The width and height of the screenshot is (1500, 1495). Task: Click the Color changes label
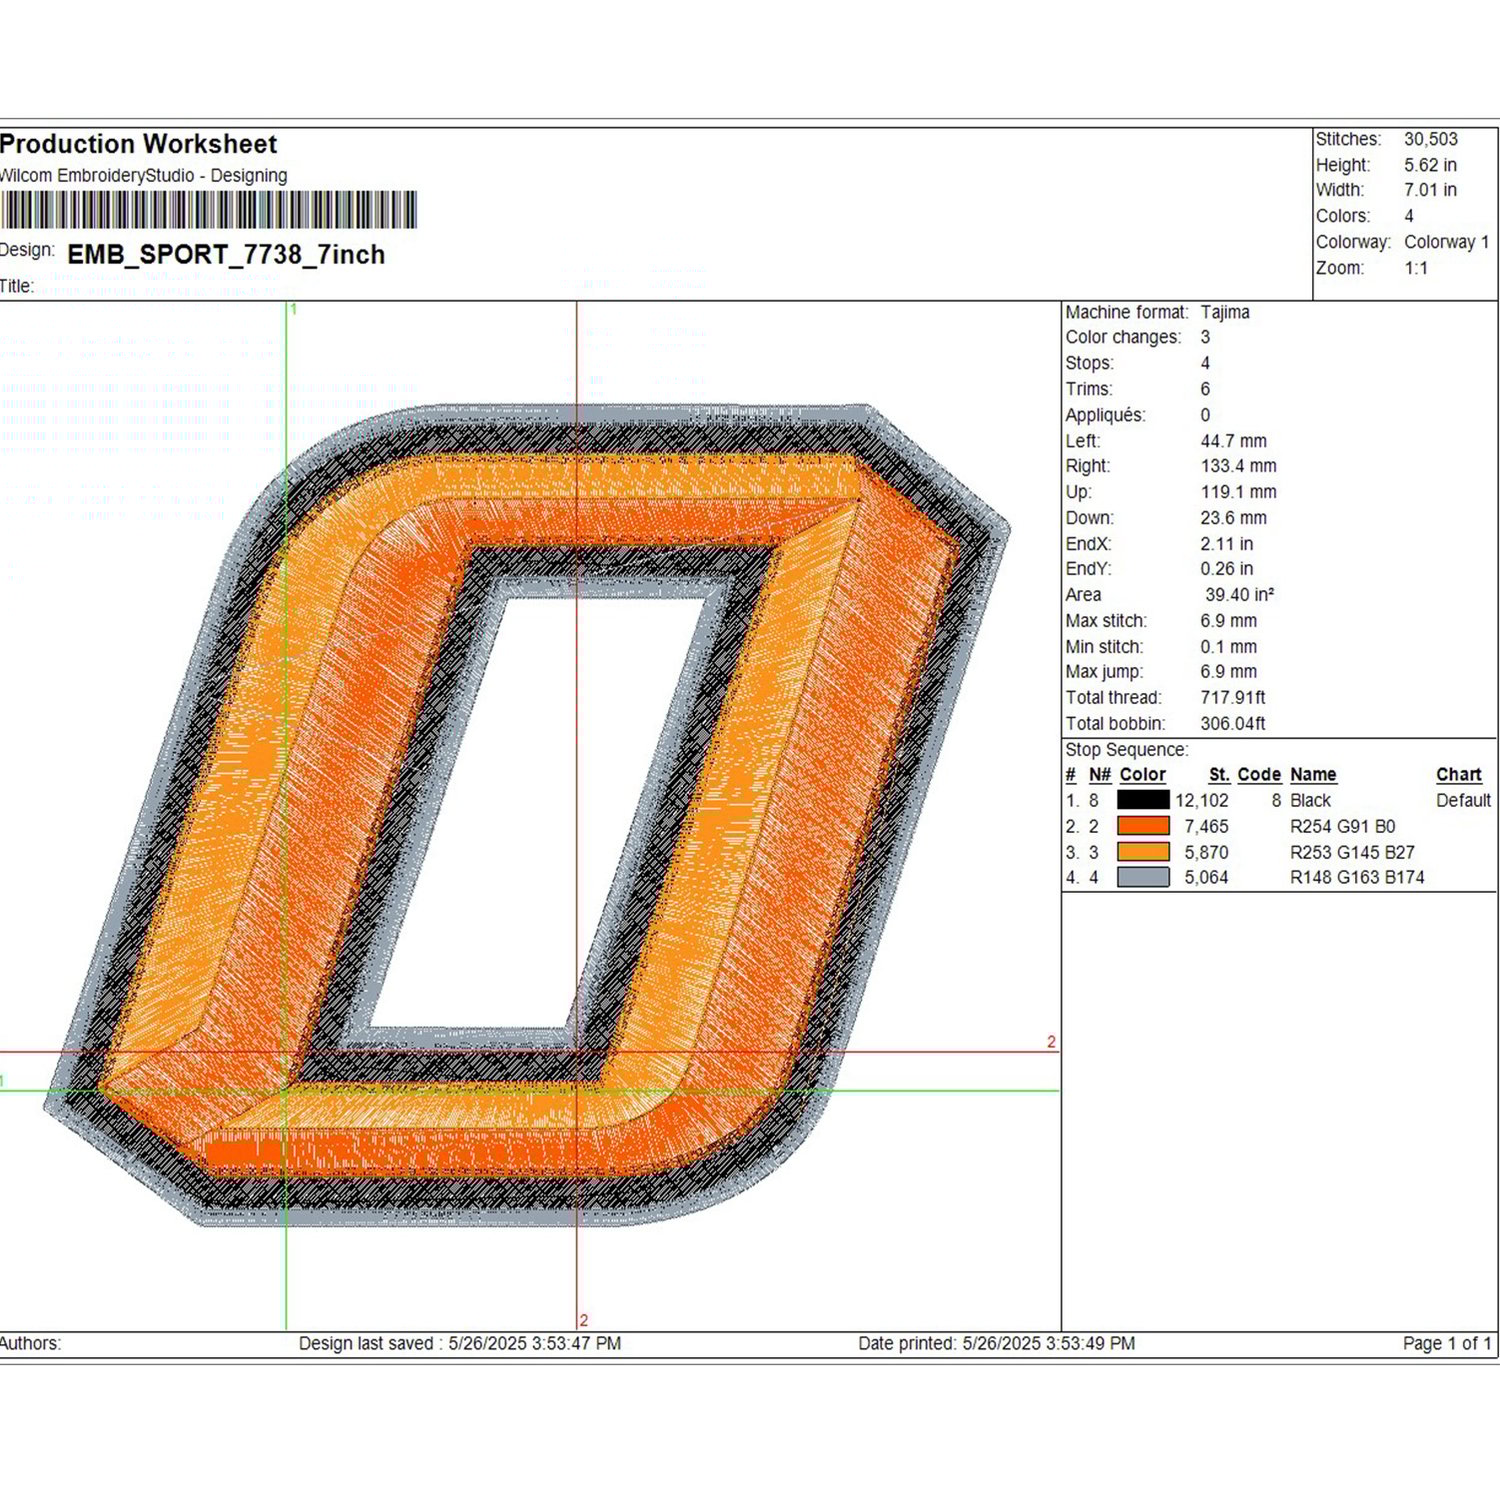coord(1123,337)
